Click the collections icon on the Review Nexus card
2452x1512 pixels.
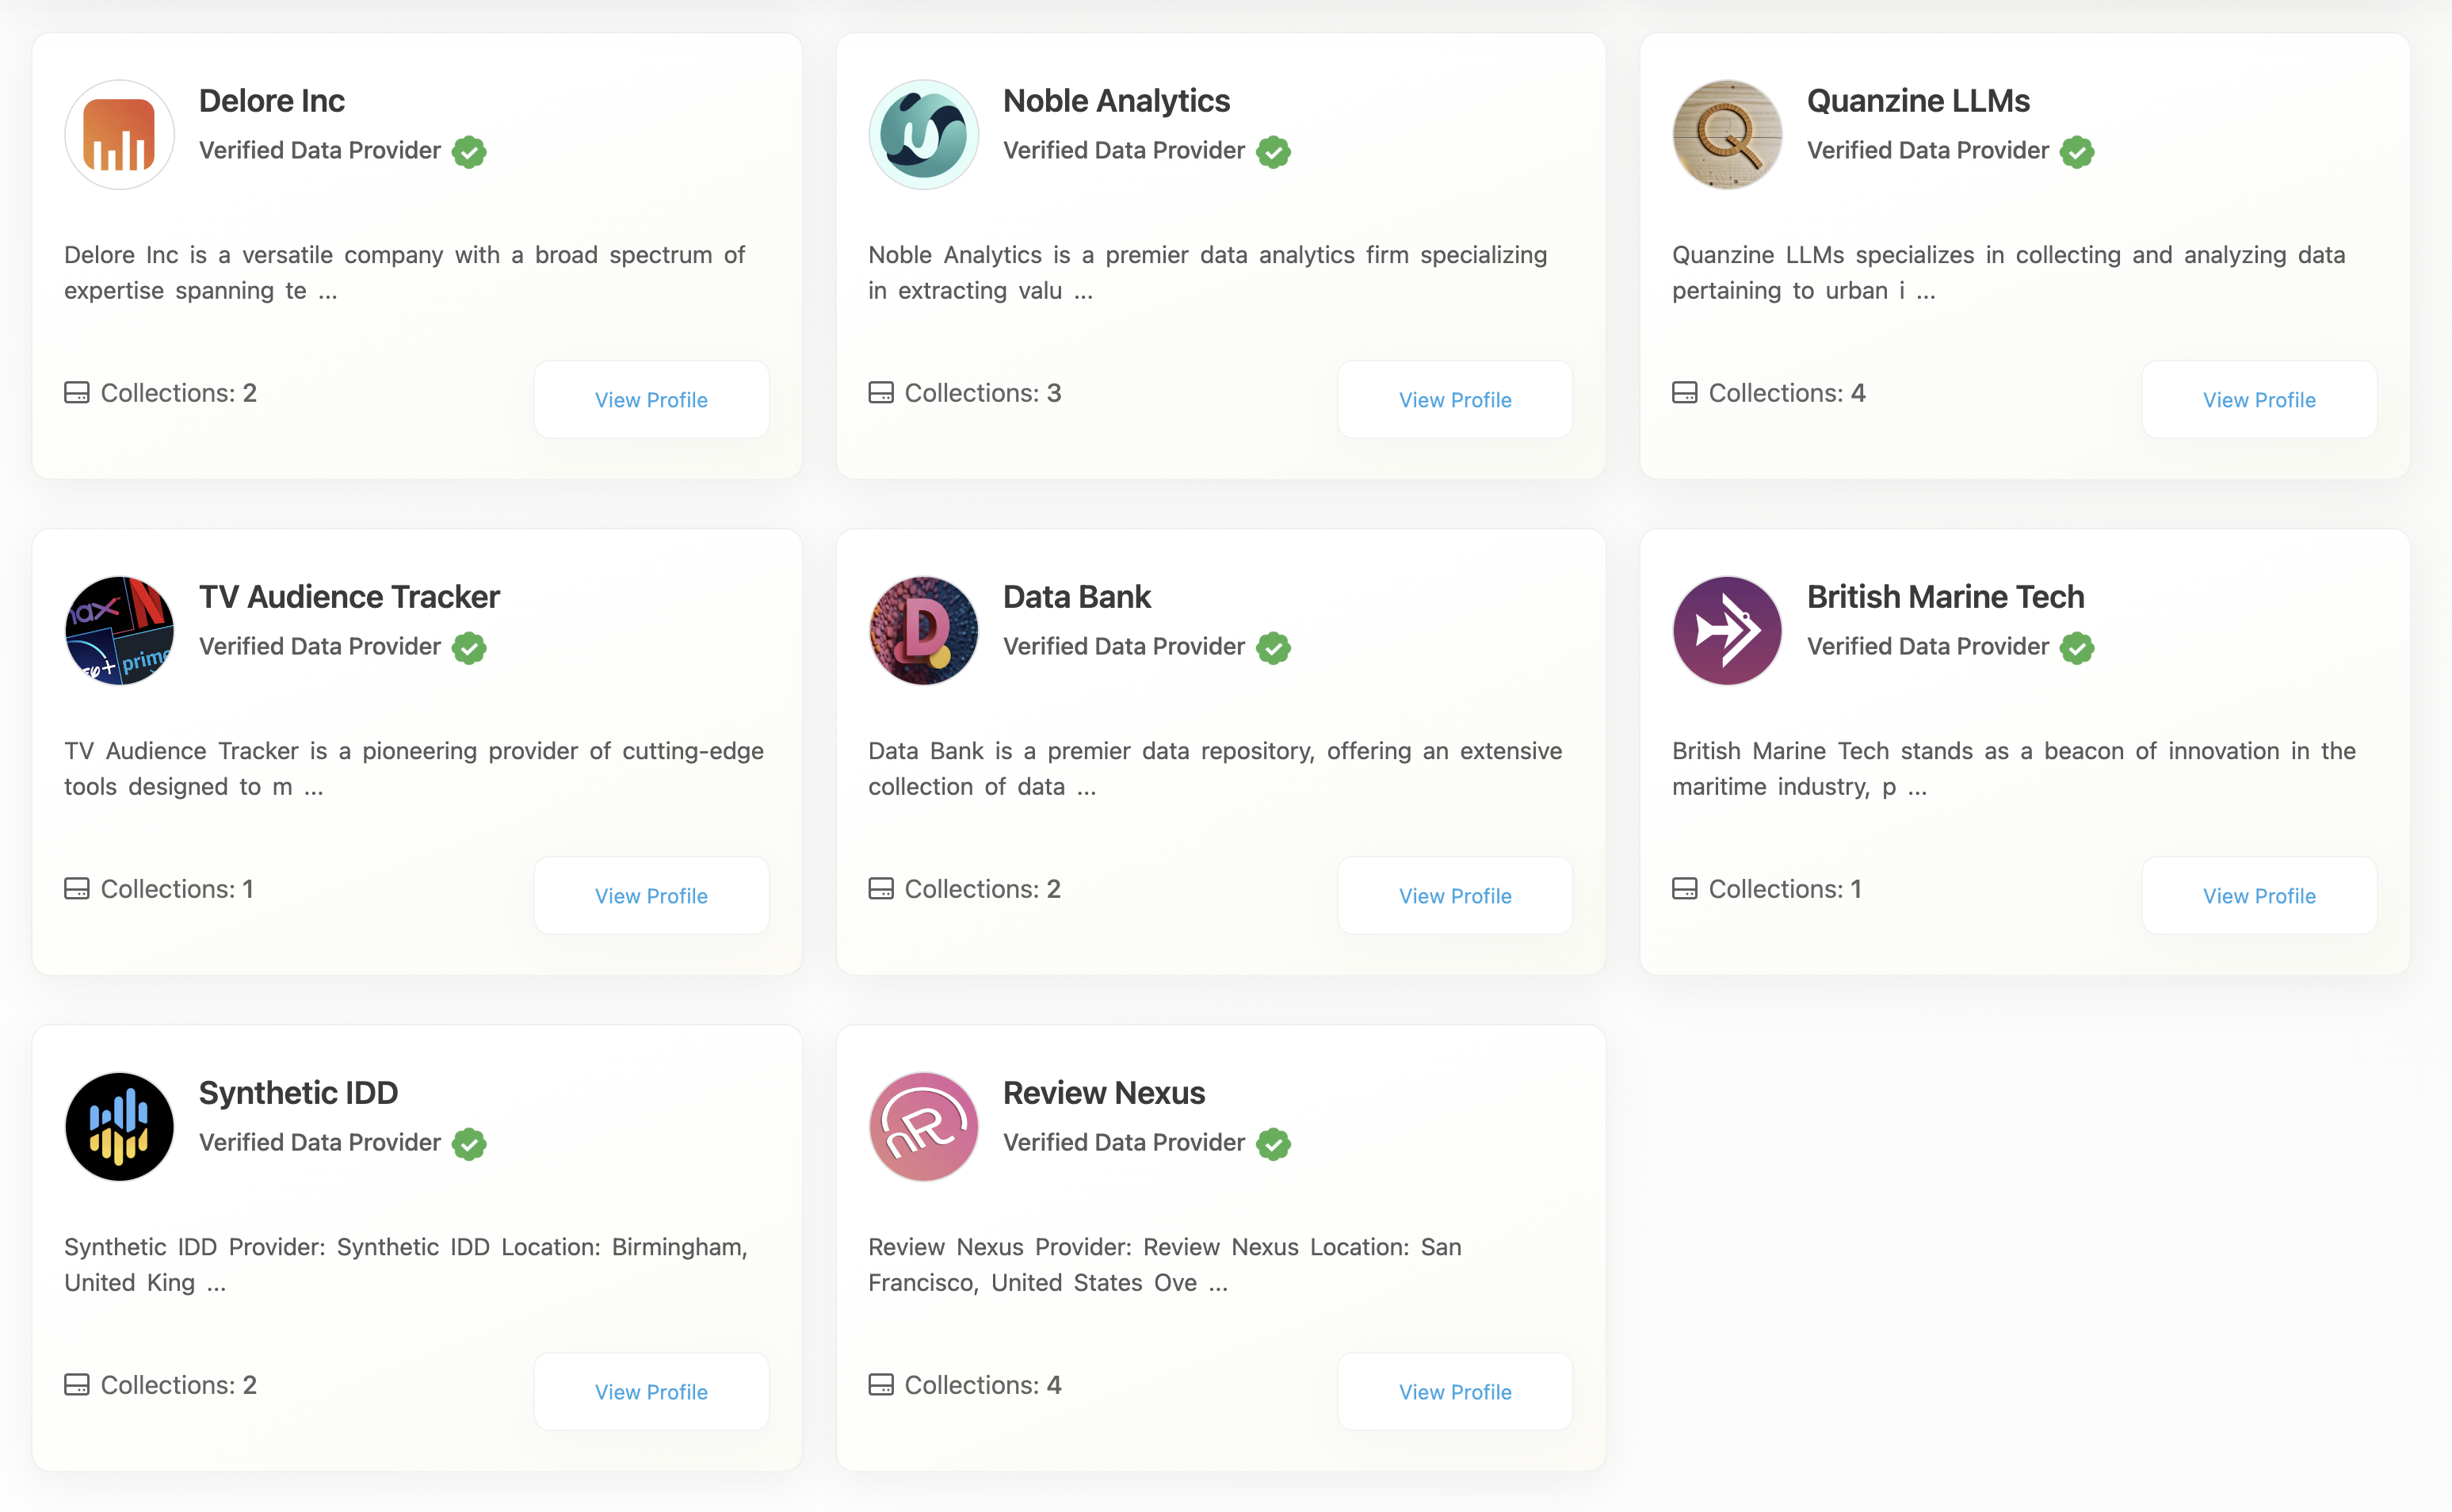click(x=881, y=1385)
